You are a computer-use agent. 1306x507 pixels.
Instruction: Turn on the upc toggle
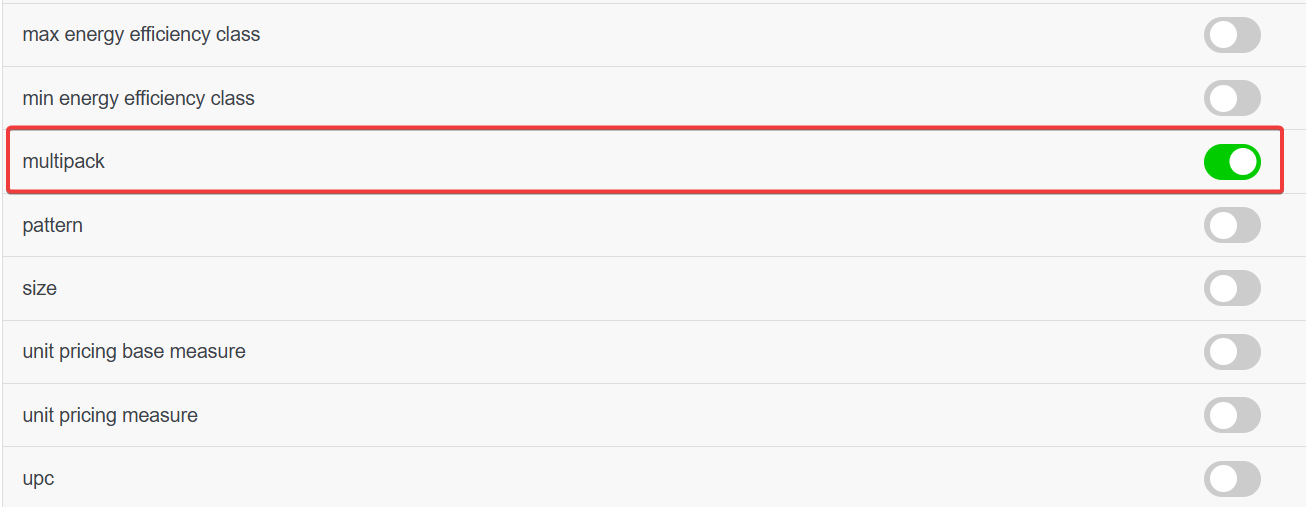click(1232, 479)
